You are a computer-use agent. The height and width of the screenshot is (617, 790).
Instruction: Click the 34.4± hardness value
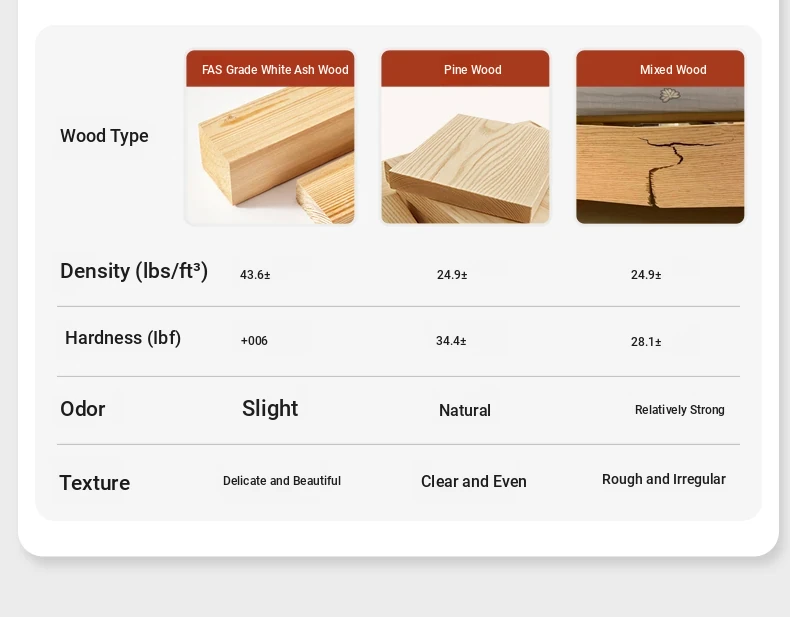(451, 341)
